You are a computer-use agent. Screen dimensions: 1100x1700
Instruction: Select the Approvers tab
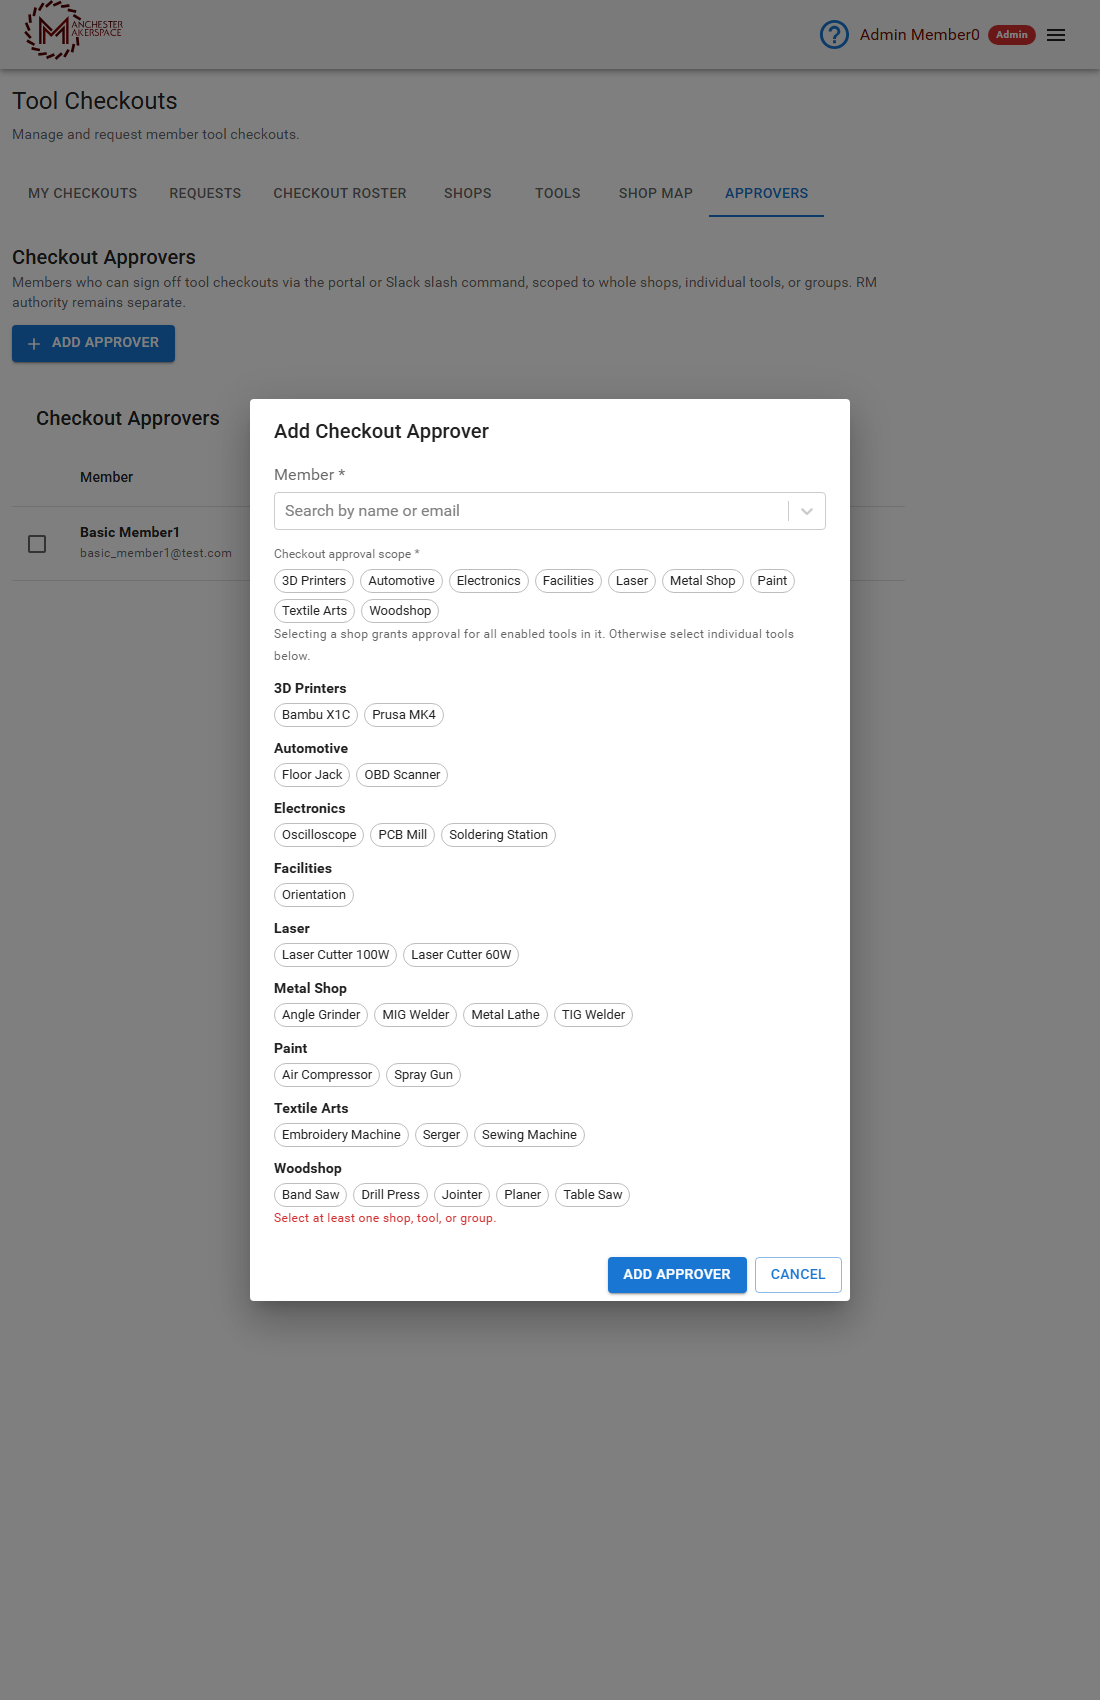click(767, 193)
